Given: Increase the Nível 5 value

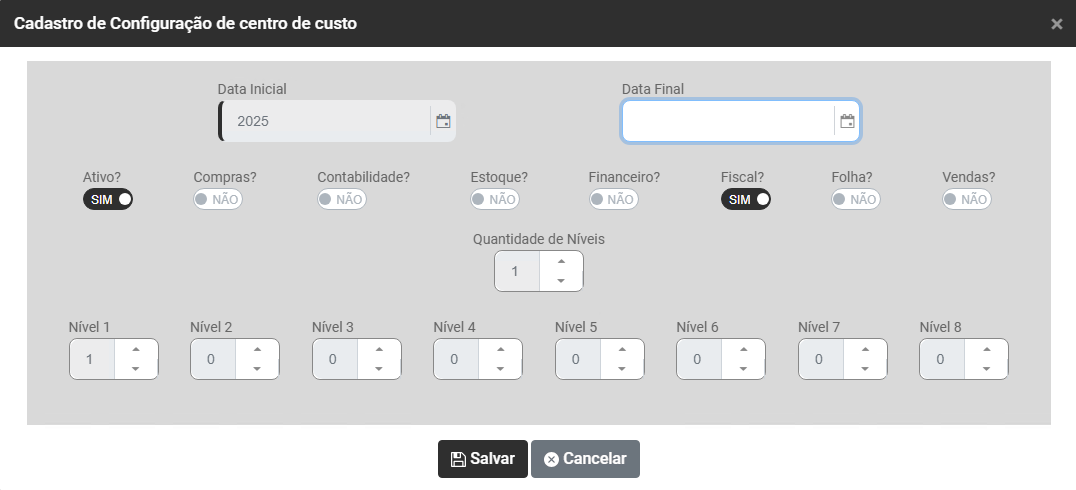Looking at the screenshot, I should point(622,349).
